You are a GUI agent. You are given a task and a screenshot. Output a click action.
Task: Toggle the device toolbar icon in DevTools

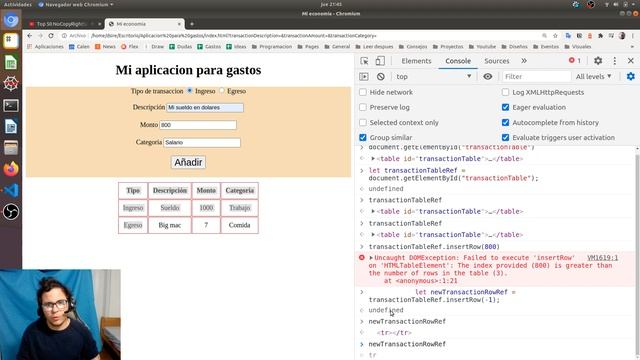(x=380, y=61)
